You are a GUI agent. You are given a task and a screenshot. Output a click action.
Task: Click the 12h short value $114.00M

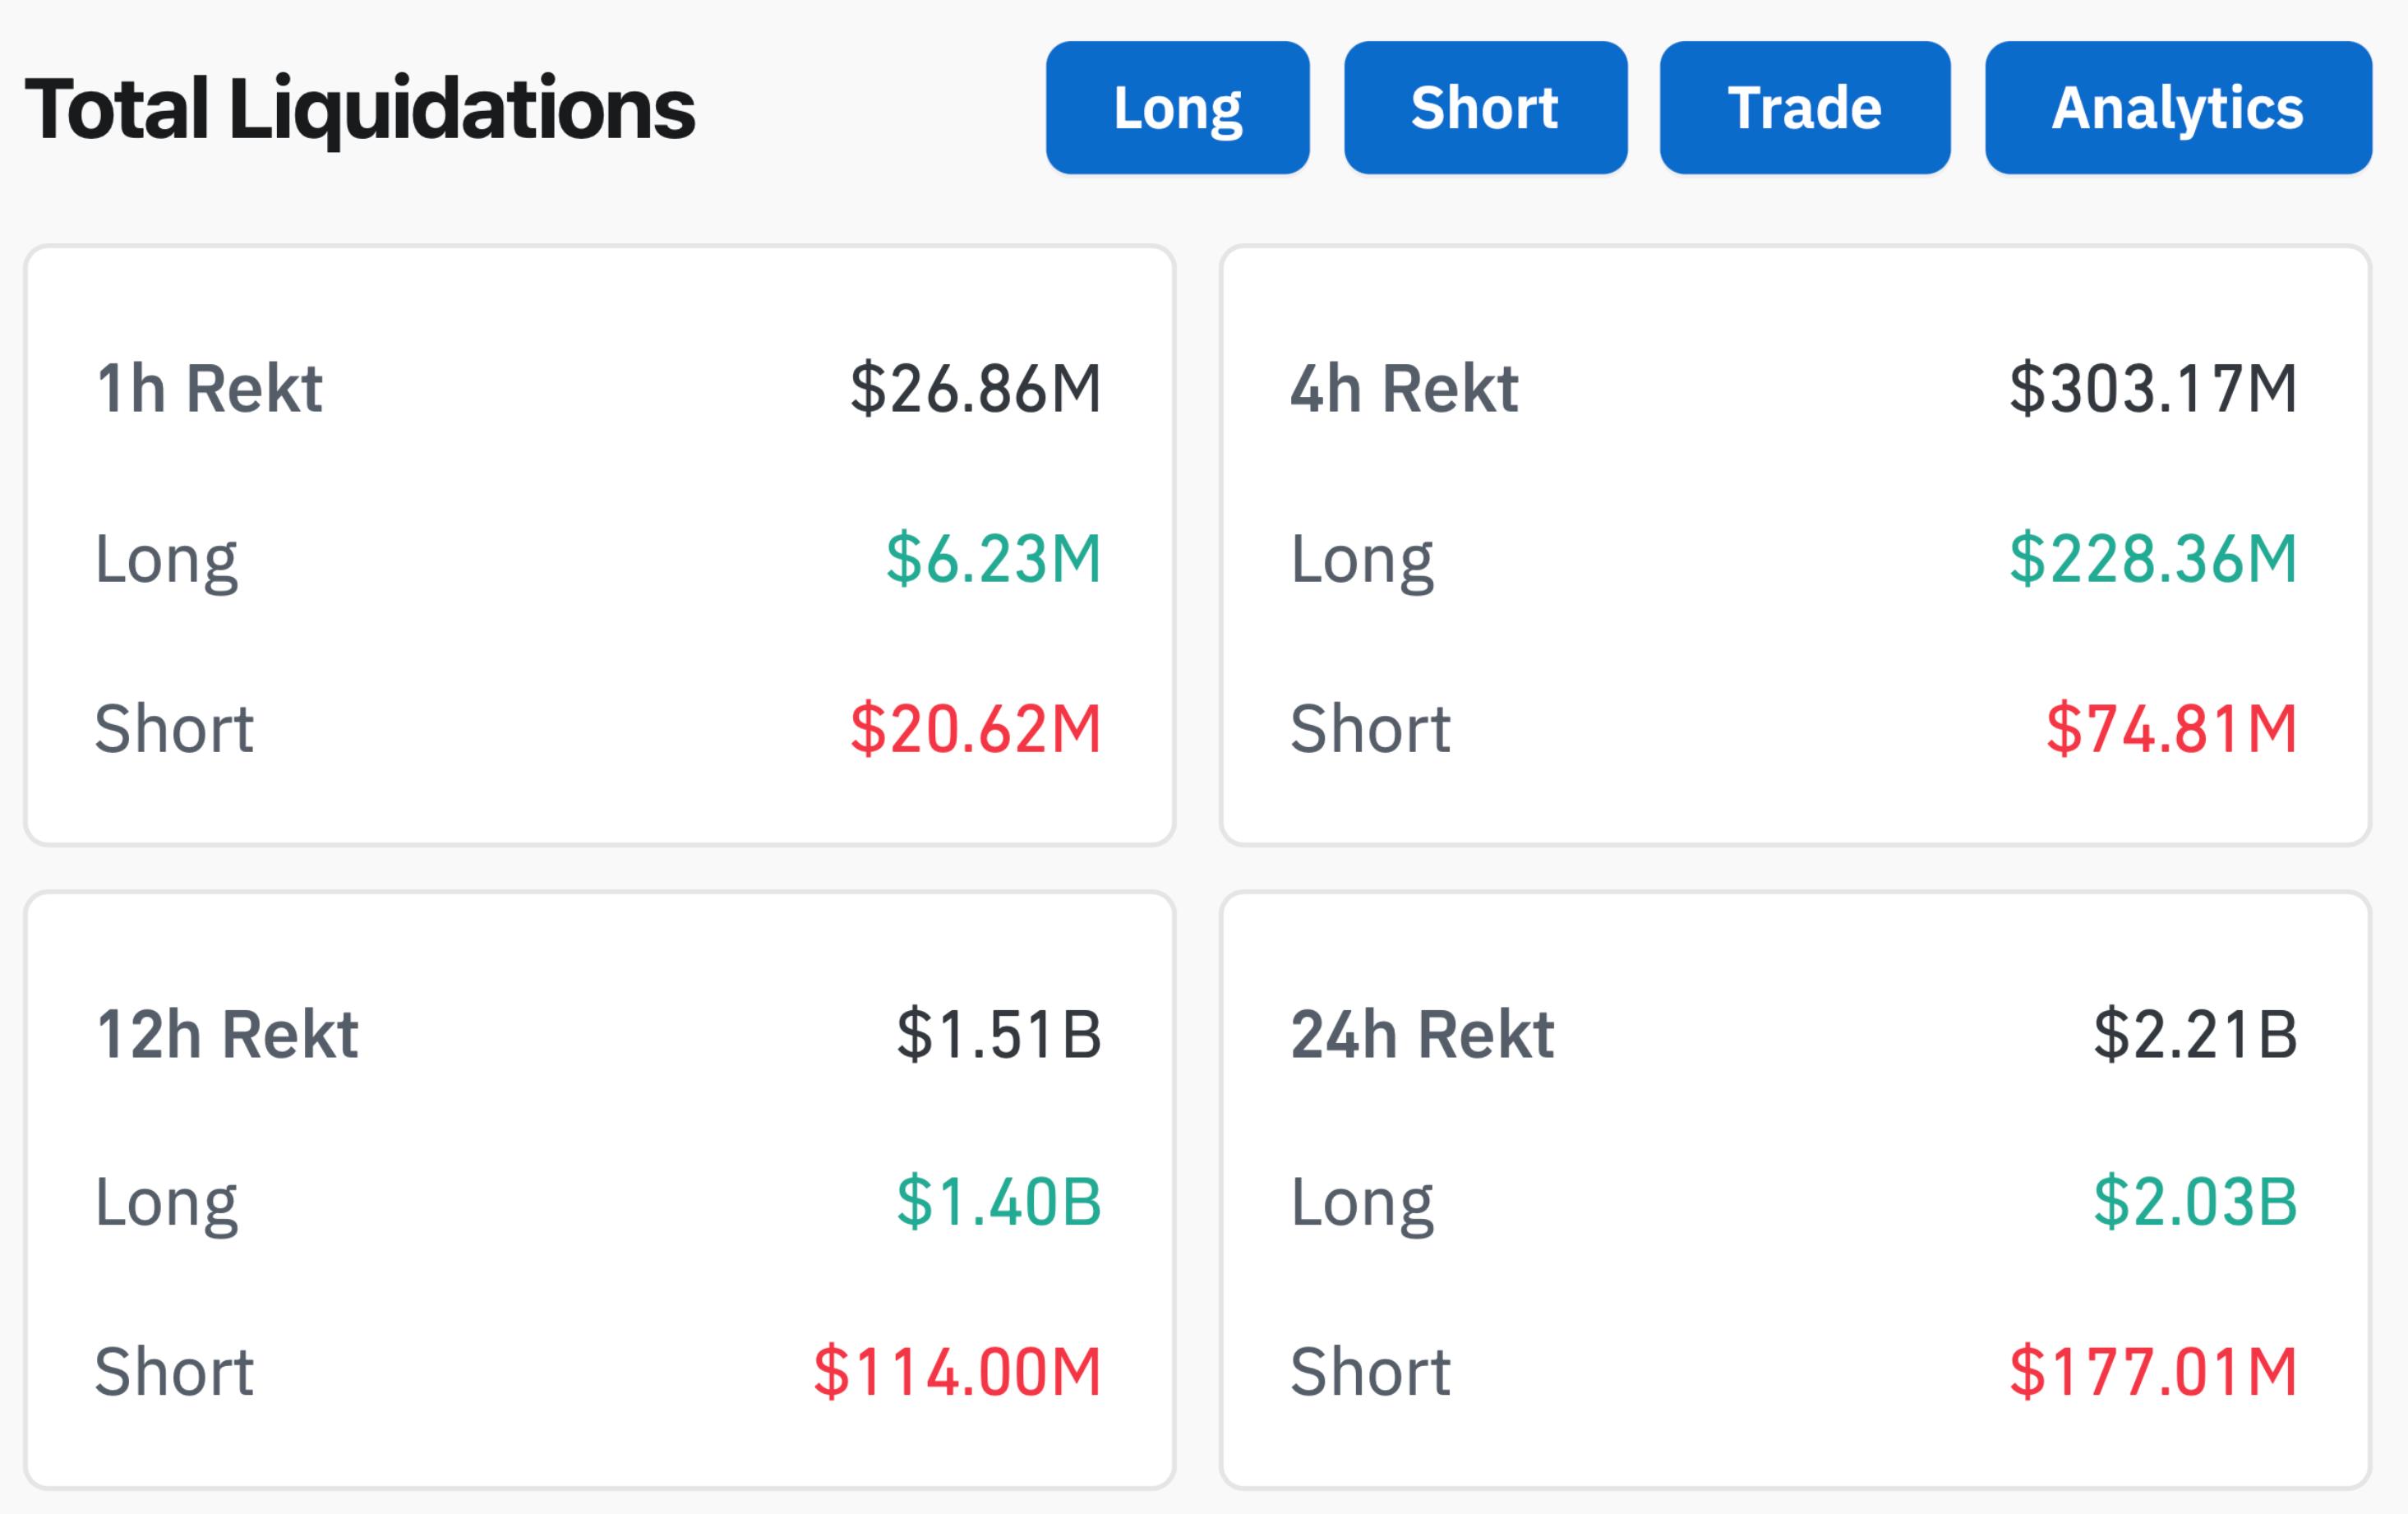[x=957, y=1371]
